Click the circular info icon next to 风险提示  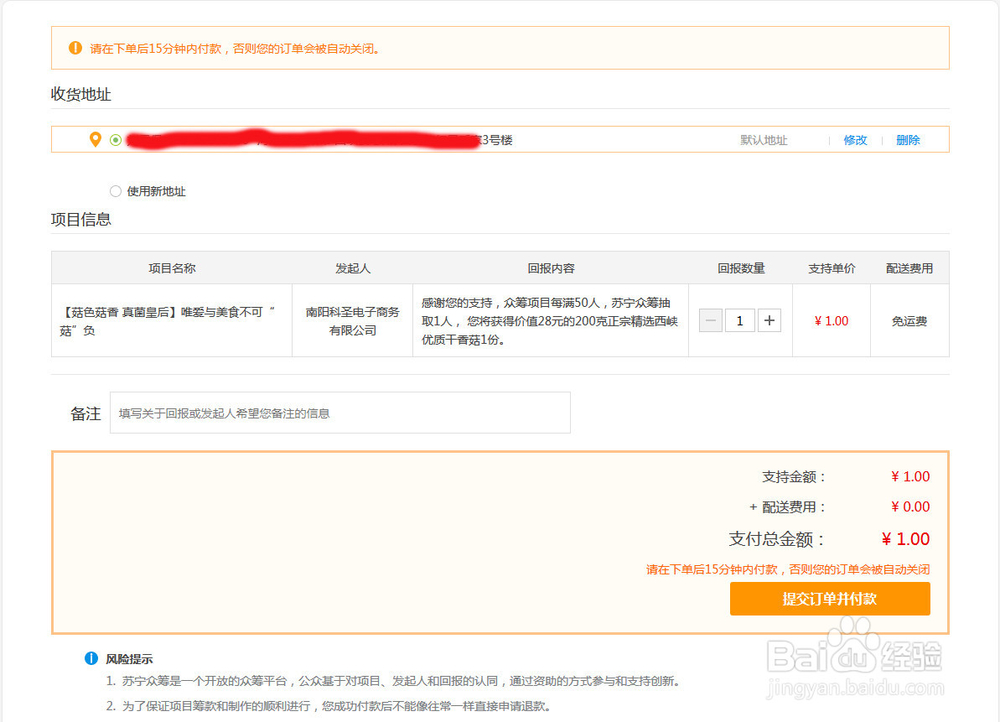(91, 657)
